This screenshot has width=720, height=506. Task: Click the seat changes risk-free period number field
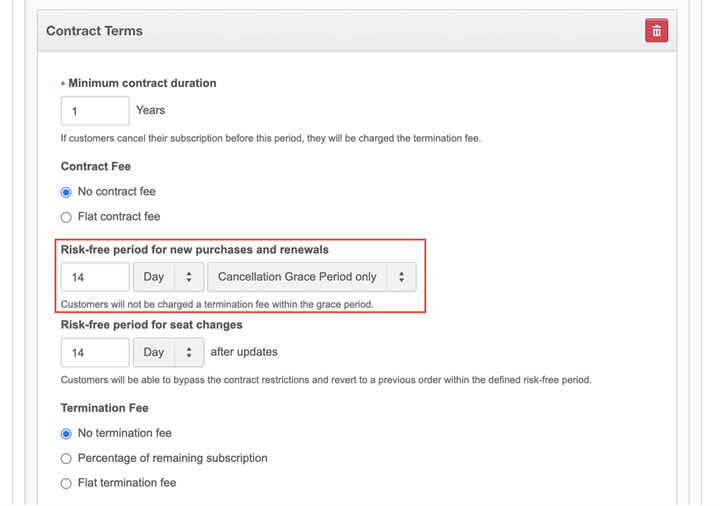pos(95,352)
